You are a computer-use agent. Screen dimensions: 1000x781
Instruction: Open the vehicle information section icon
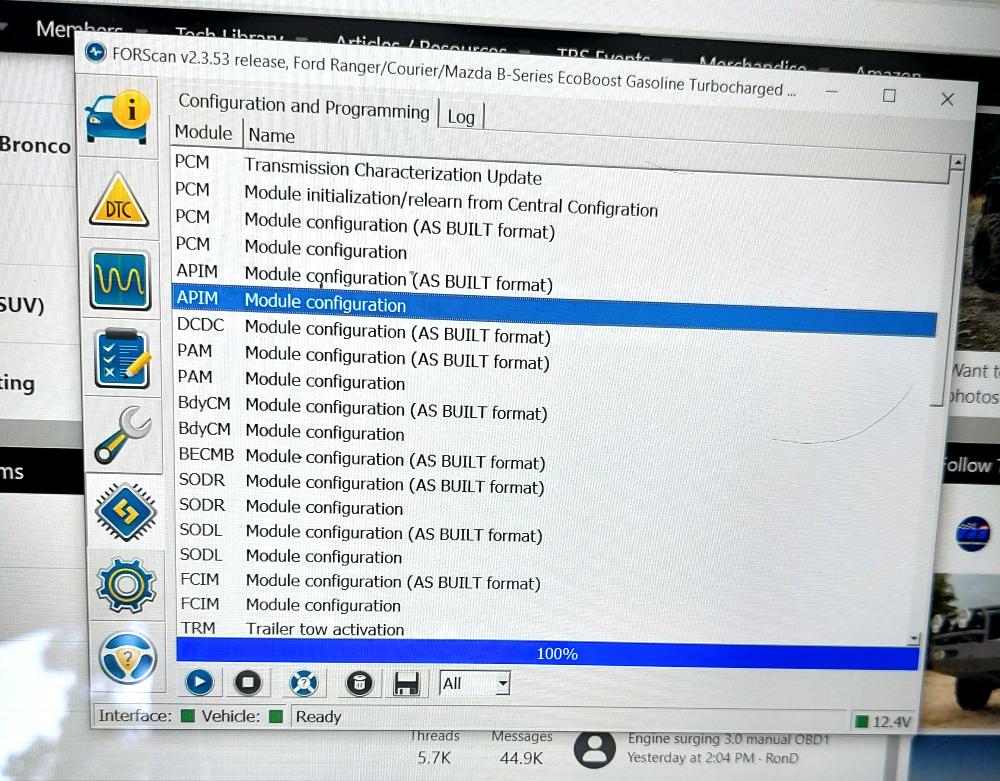(x=120, y=118)
